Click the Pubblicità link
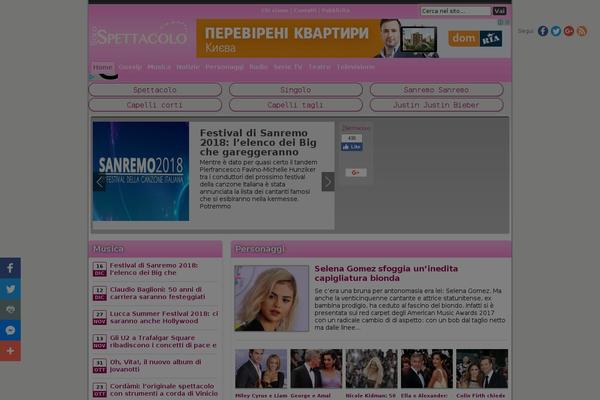 click(x=336, y=10)
